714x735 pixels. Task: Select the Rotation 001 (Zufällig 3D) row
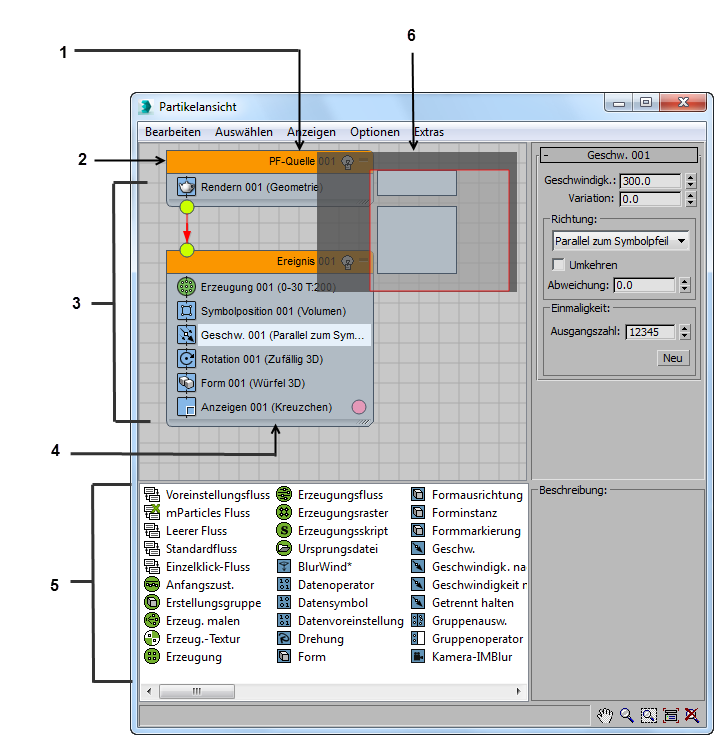pos(270,359)
